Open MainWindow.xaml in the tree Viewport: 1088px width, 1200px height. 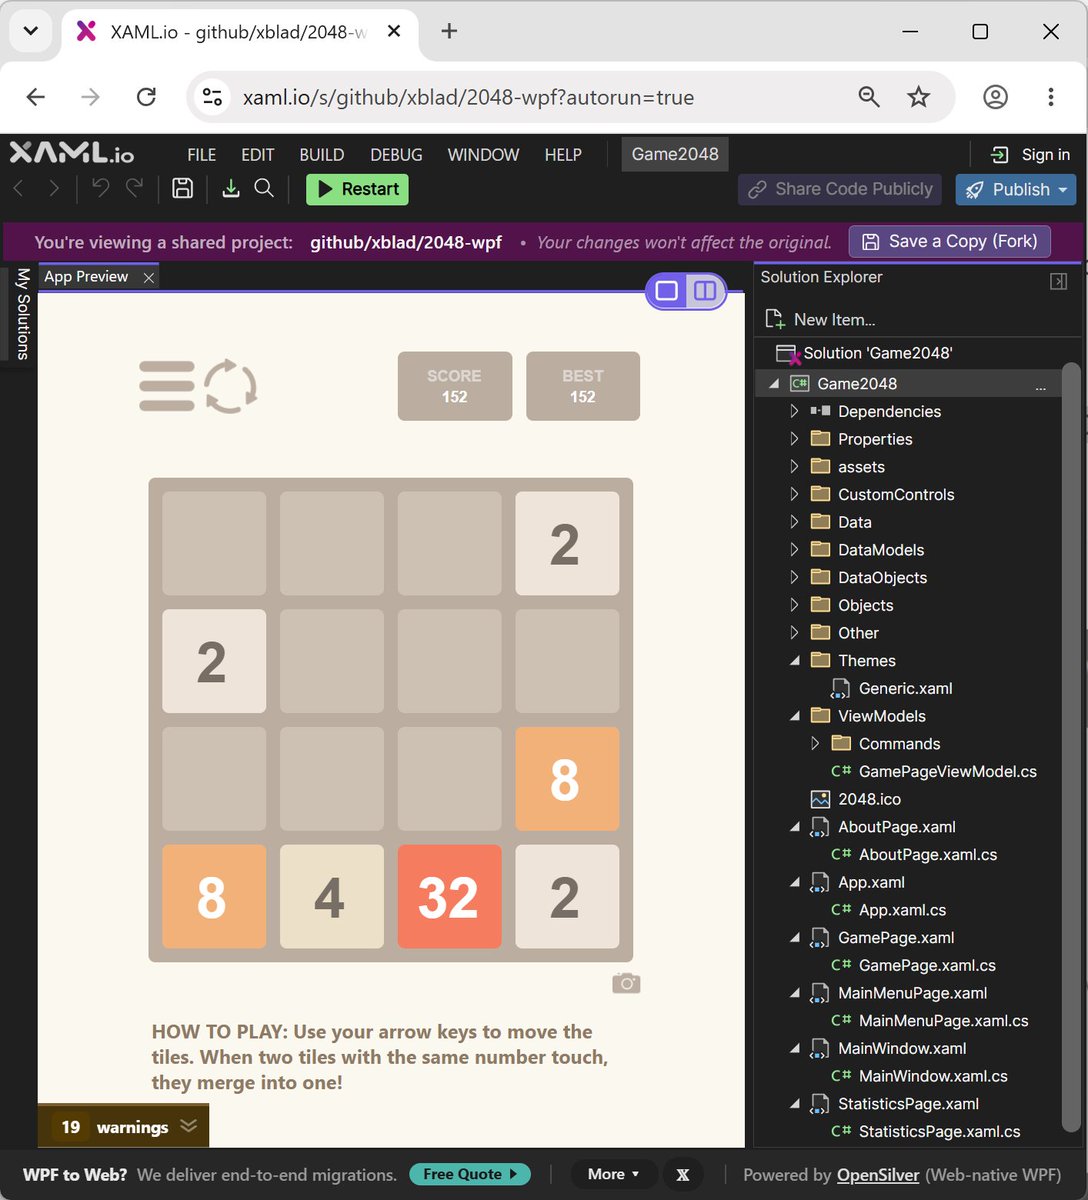pyautogui.click(x=888, y=1049)
